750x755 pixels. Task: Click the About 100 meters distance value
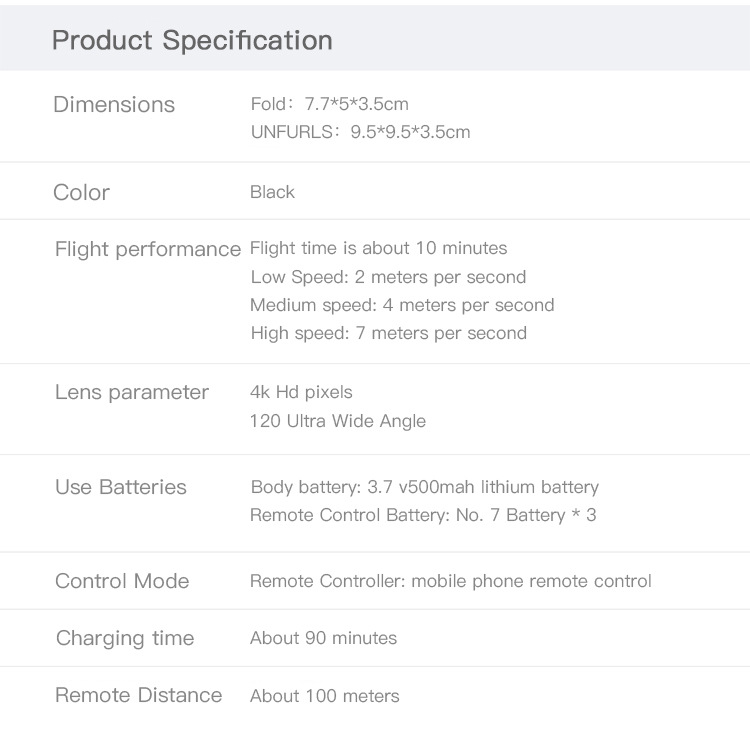325,696
